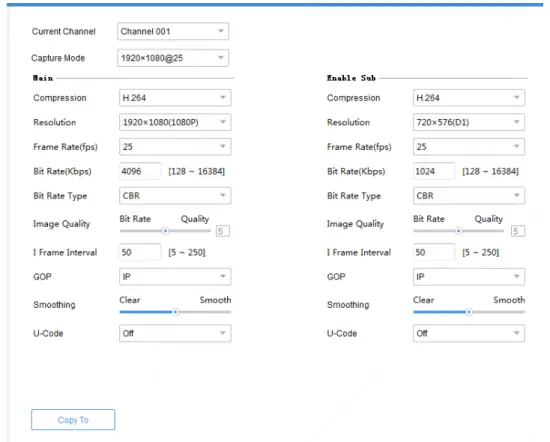Click Main bit rate range text [128 ~ 16384]
This screenshot has width=550, height=442.
(x=196, y=171)
